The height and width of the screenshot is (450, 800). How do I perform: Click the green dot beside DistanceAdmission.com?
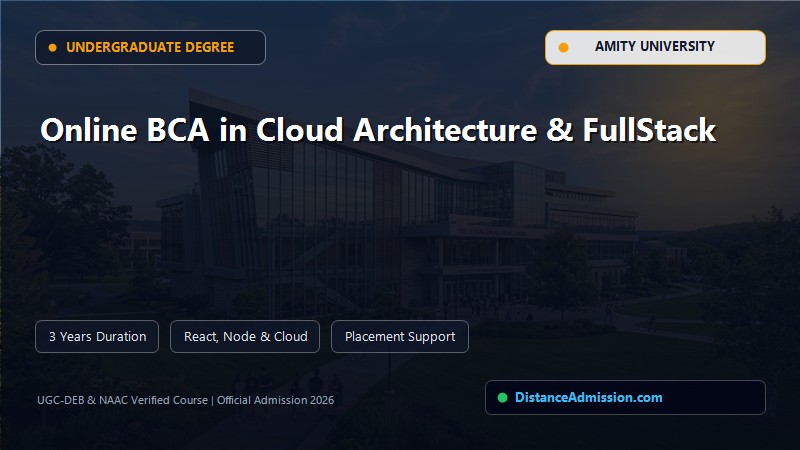(503, 397)
